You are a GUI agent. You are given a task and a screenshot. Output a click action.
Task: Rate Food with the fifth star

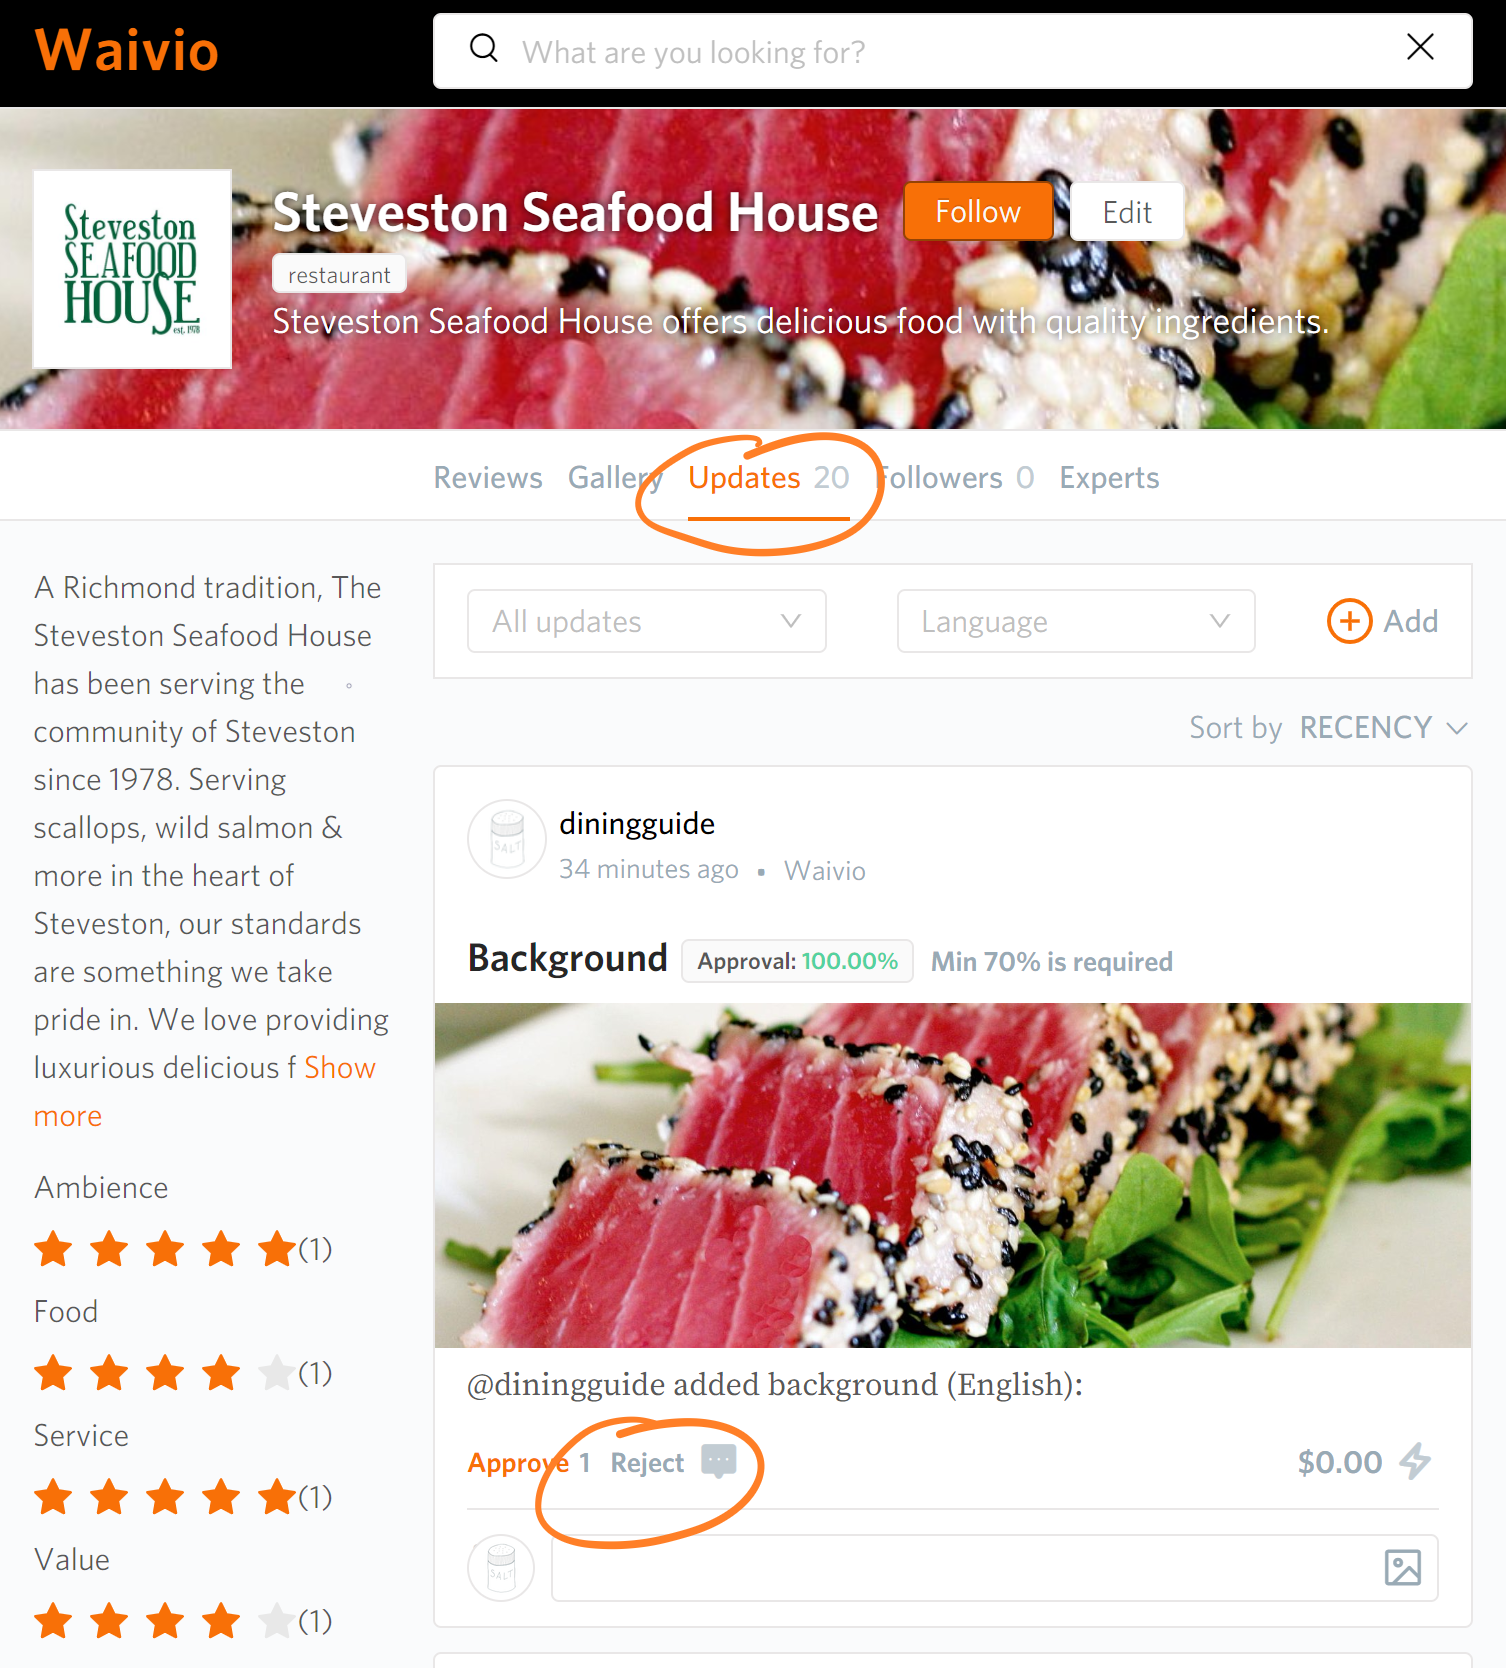click(x=276, y=1373)
